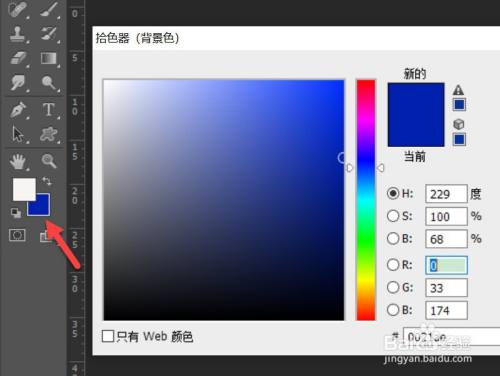500x376 pixels.
Task: Click the small swatch under the cube
Action: [x=459, y=139]
